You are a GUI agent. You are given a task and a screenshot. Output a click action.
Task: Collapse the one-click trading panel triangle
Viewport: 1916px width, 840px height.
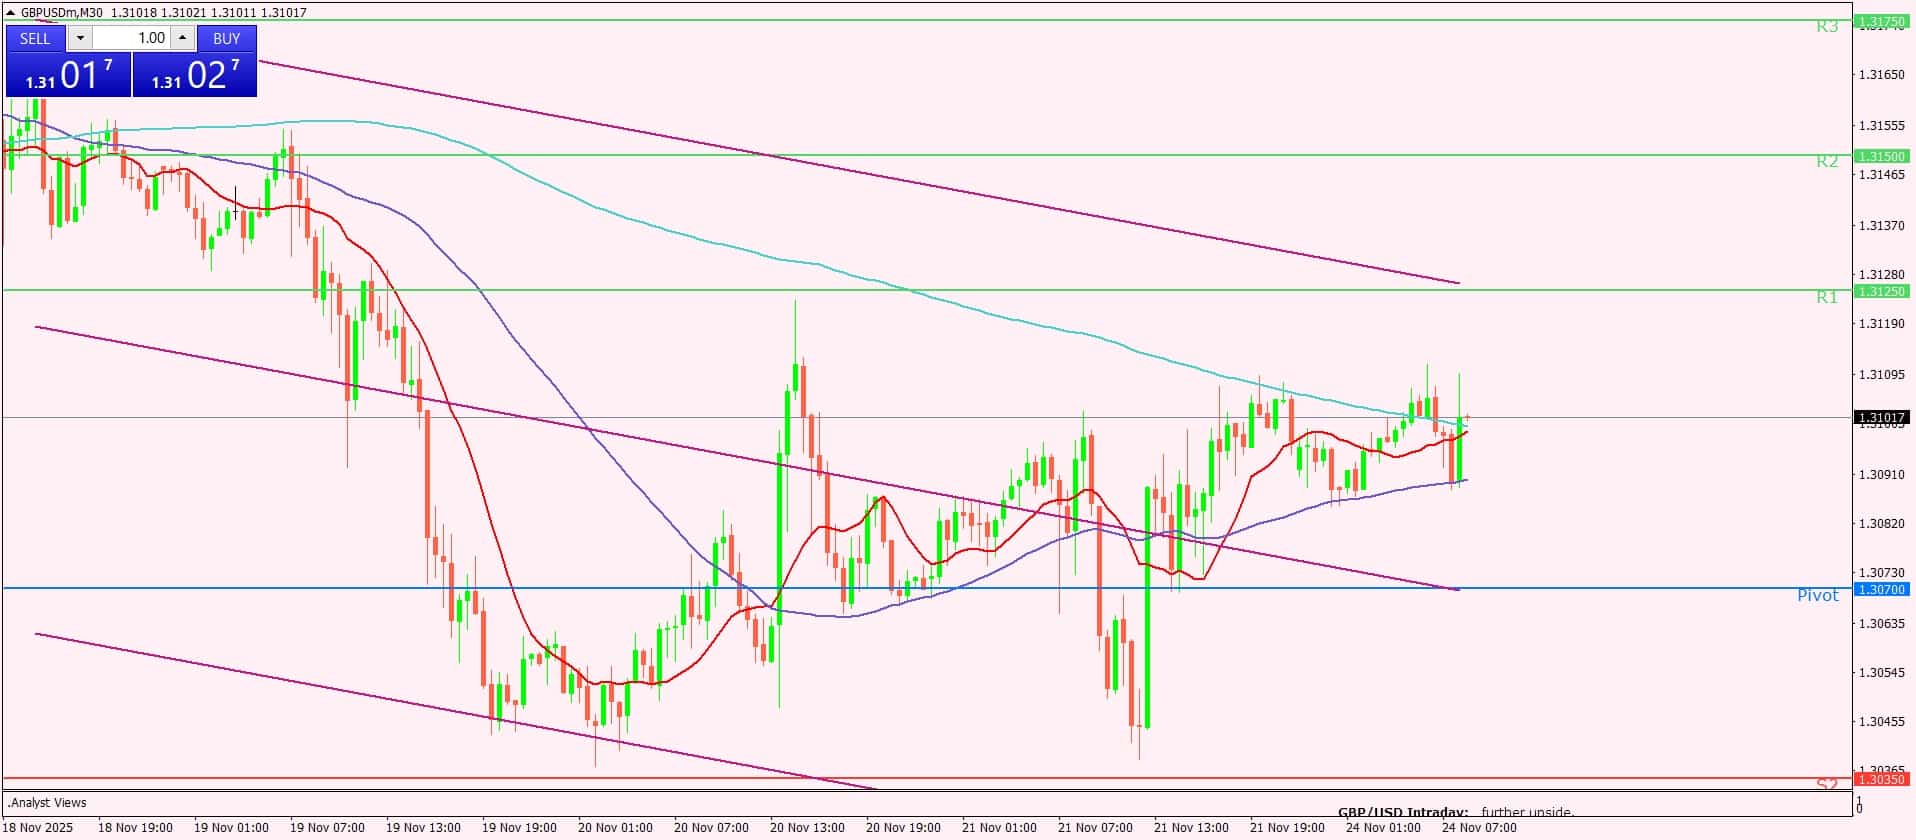[11, 13]
